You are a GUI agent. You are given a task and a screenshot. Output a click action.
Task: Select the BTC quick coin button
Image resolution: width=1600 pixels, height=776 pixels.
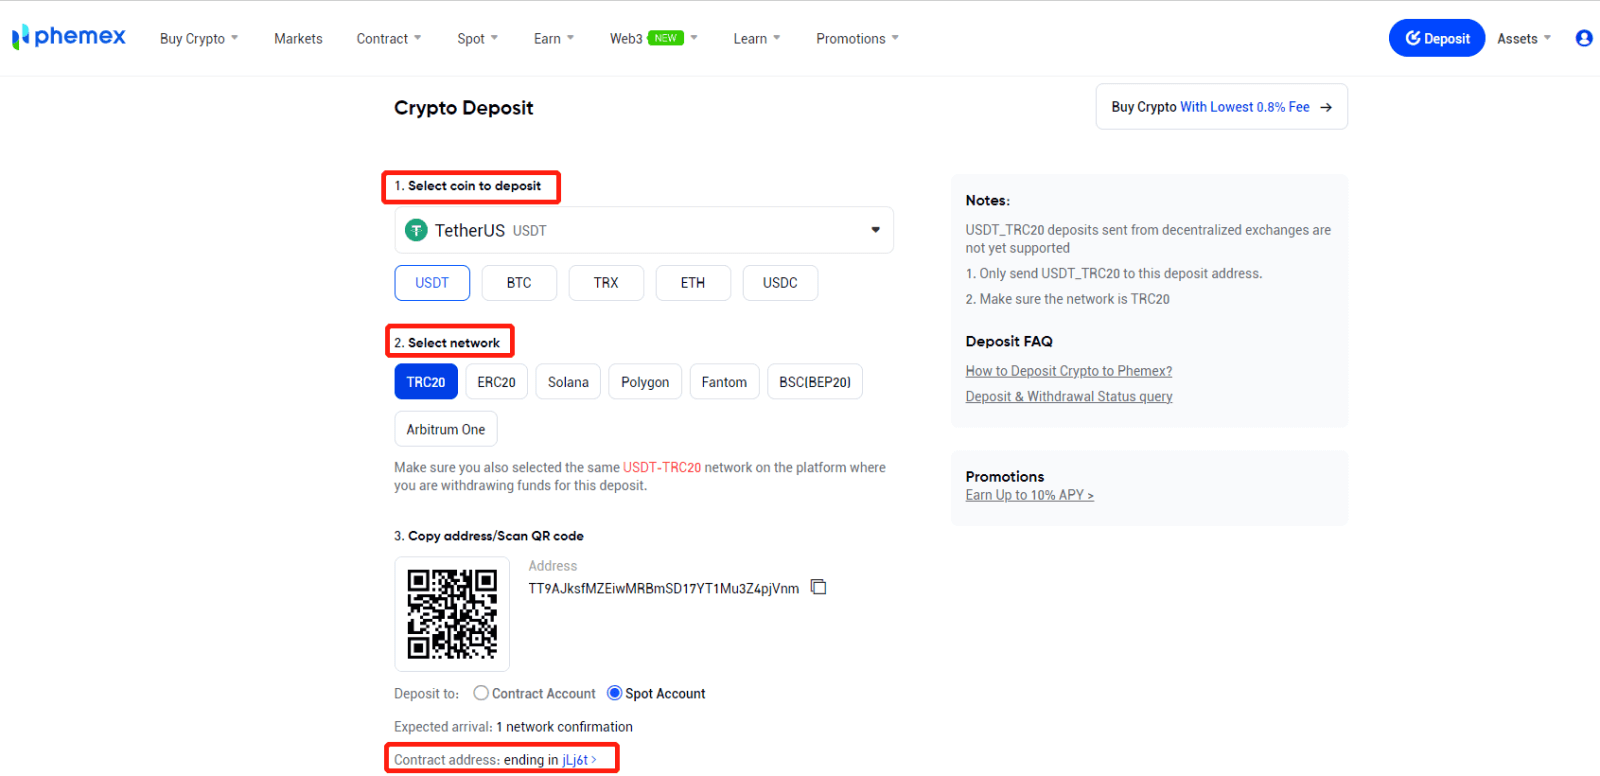pyautogui.click(x=519, y=283)
